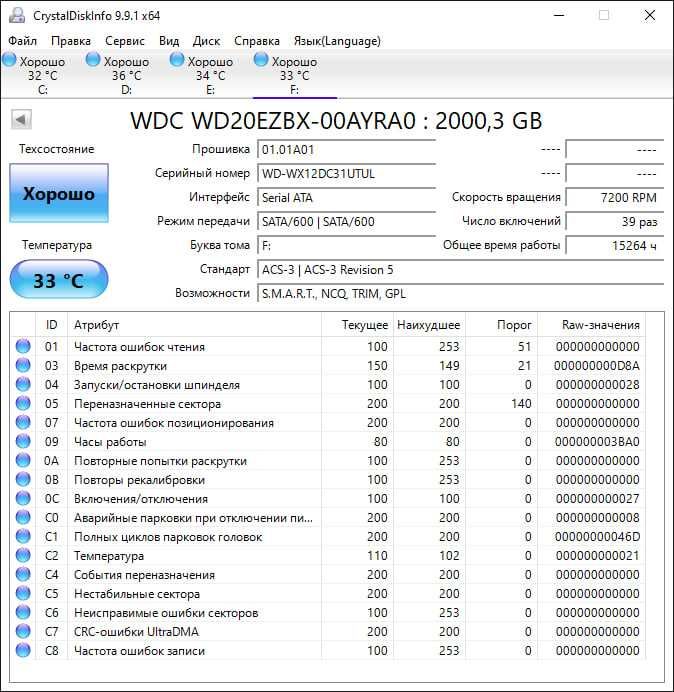Click the Текущее column header
Screen dimensions: 674x692
(358, 325)
